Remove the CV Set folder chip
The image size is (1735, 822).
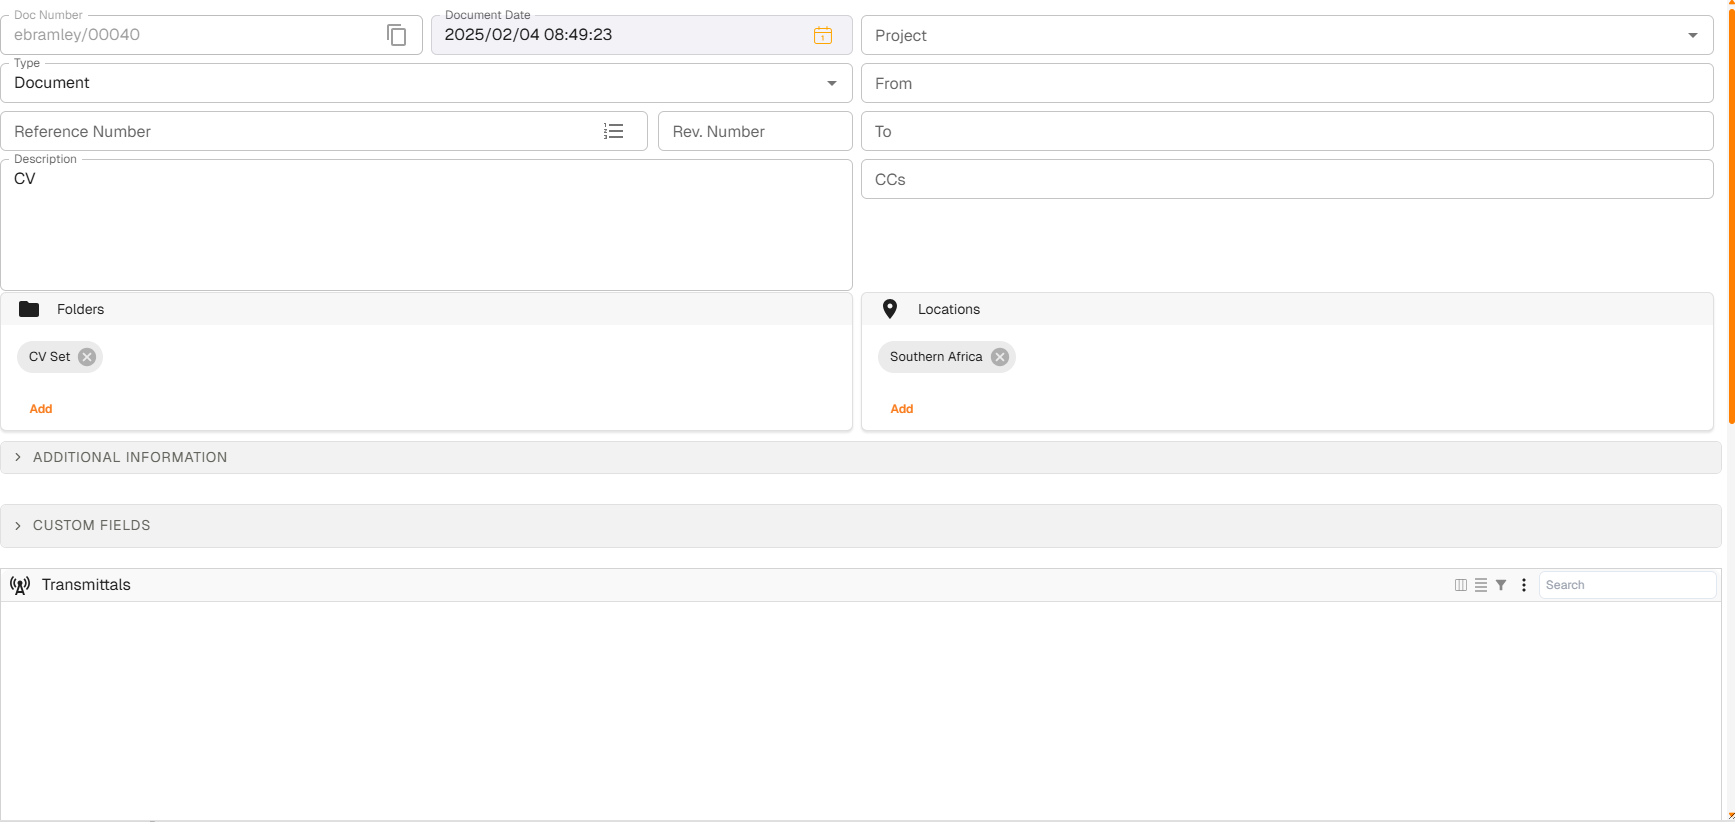(87, 357)
